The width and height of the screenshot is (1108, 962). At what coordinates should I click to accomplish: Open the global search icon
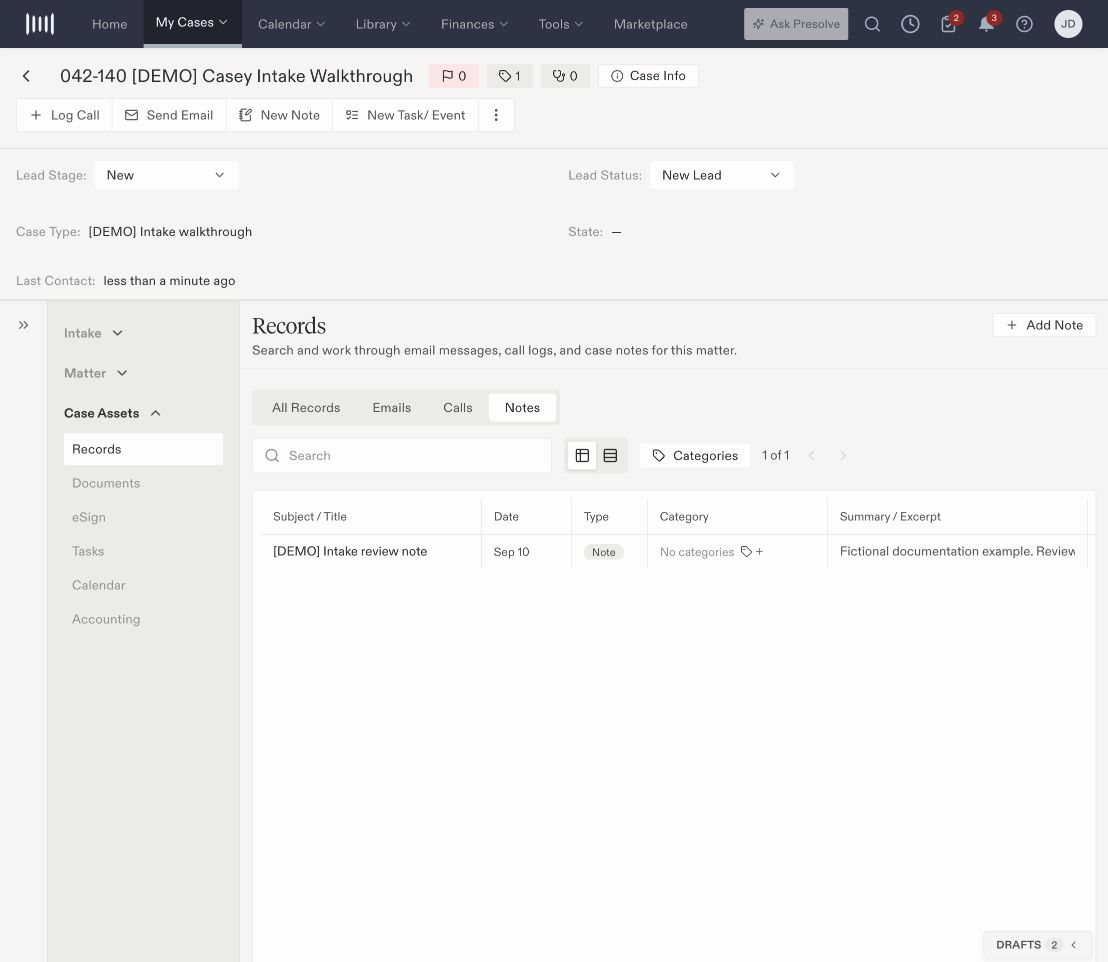(872, 24)
